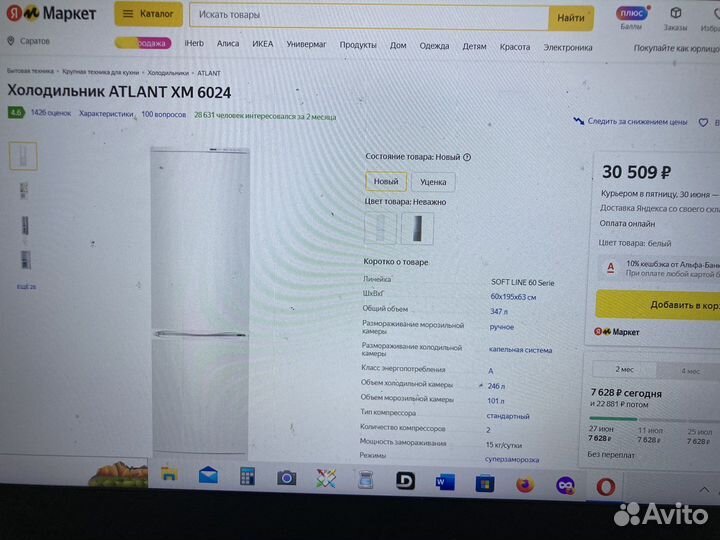Image resolution: width=720 pixels, height=540 pixels.
Task: Open the Заказы box icon
Action: [x=675, y=13]
